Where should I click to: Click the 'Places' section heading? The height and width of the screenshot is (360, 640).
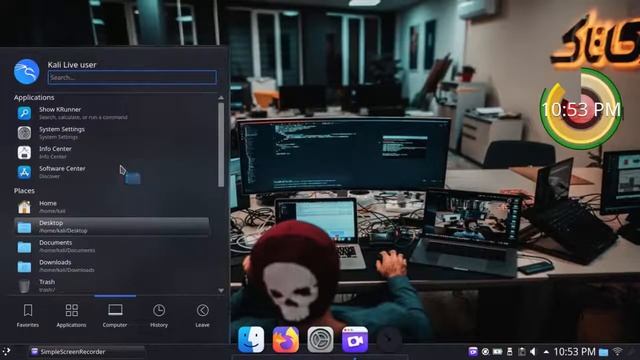(24, 191)
